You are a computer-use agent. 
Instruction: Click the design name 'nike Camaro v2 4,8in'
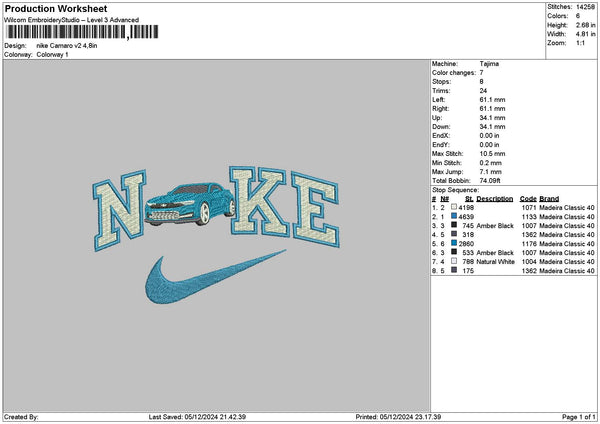click(67, 46)
